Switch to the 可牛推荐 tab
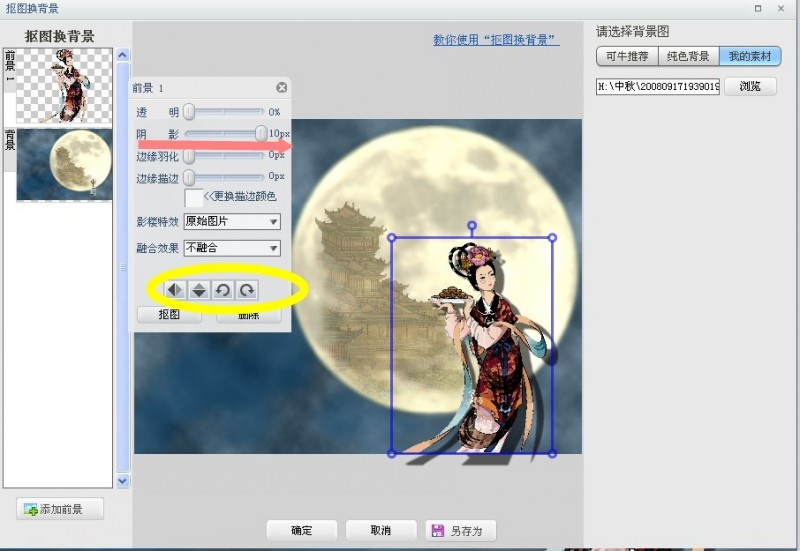The height and width of the screenshot is (551, 800). pos(627,56)
